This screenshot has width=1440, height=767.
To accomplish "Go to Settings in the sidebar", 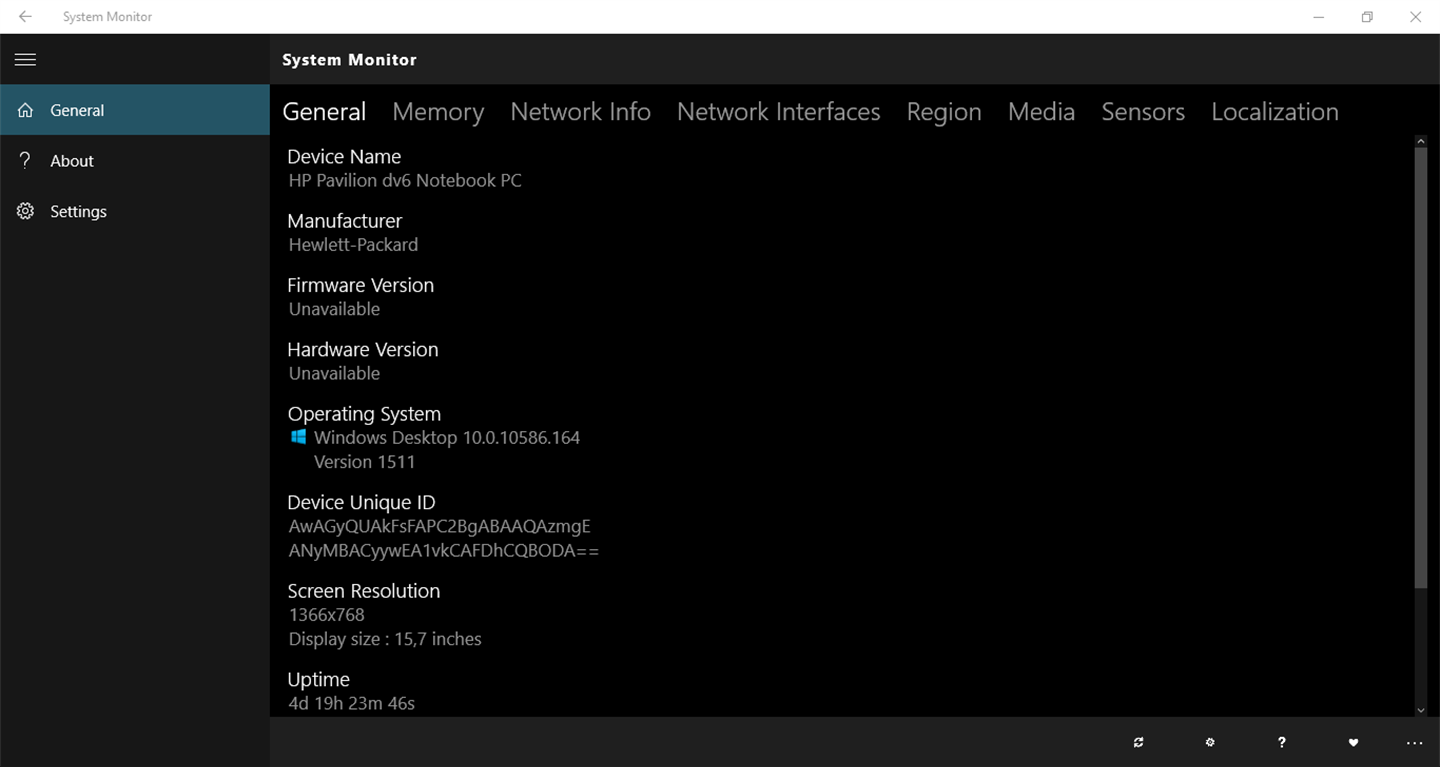I will pos(78,212).
